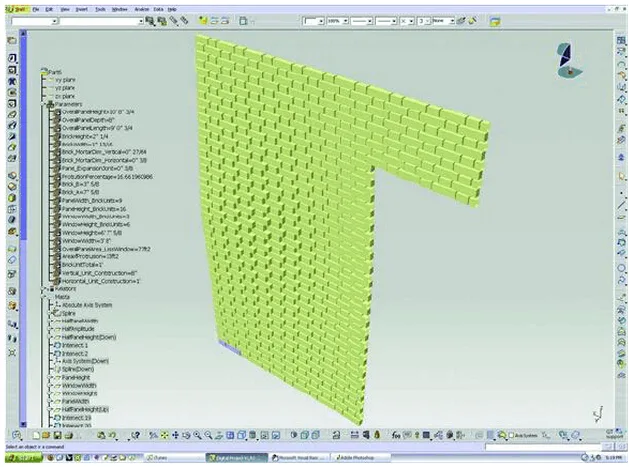
Task: Select the WindowWidth=3' 8" parameter
Action: tap(86, 241)
